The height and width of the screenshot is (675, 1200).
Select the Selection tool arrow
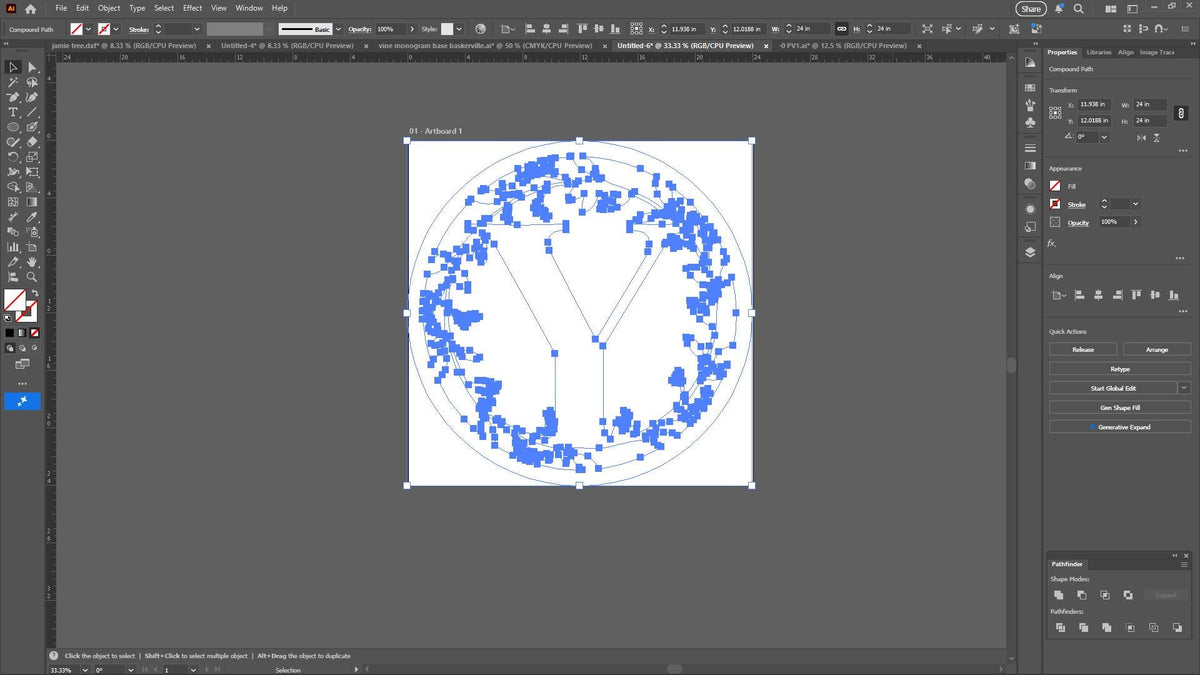pyautogui.click(x=13, y=67)
